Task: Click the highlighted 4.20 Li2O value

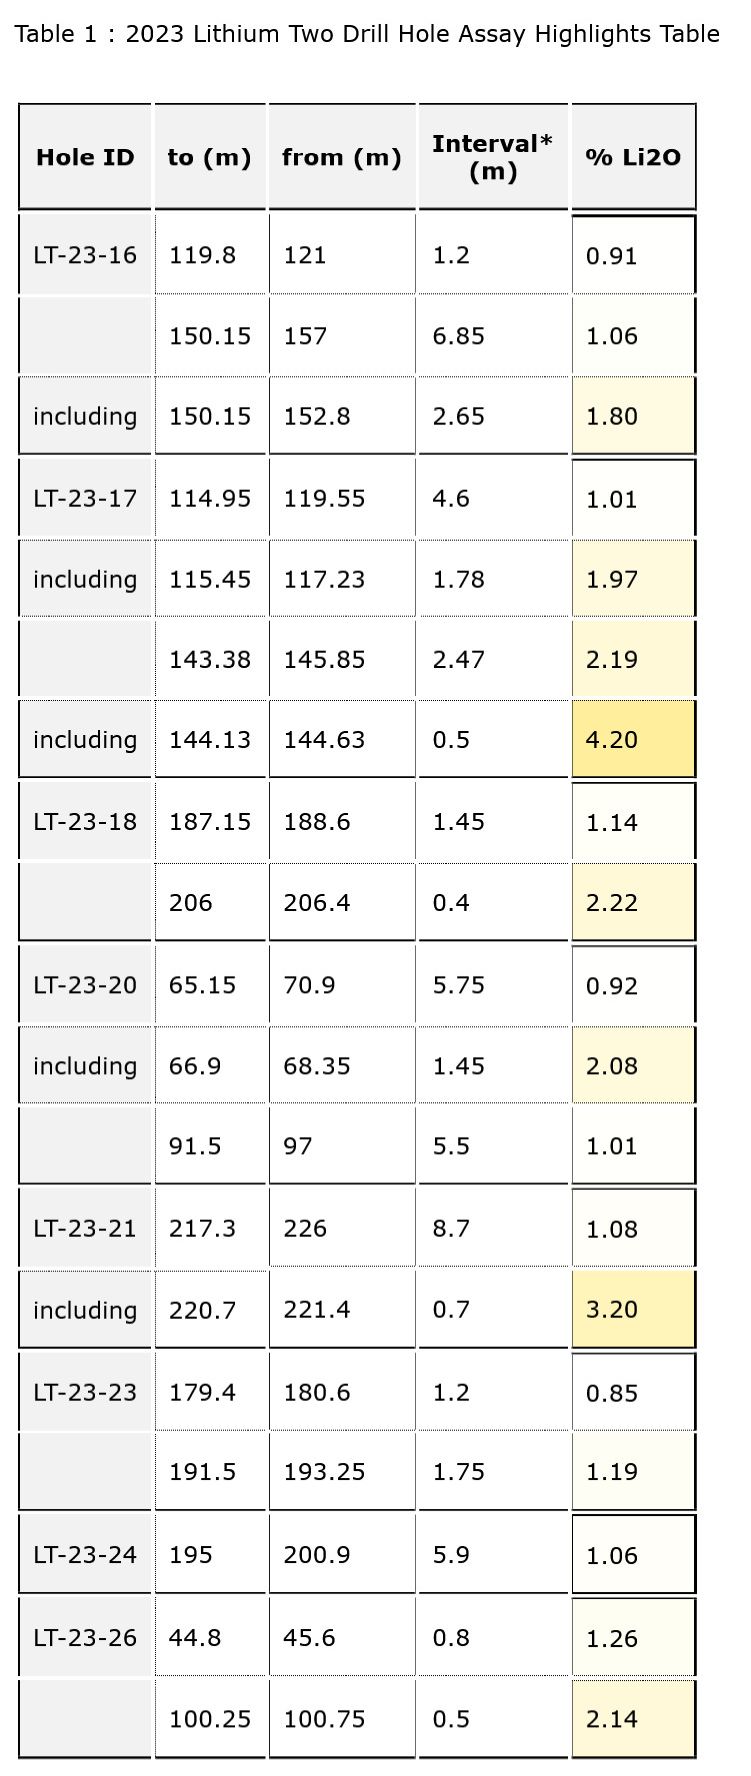Action: pyautogui.click(x=633, y=740)
